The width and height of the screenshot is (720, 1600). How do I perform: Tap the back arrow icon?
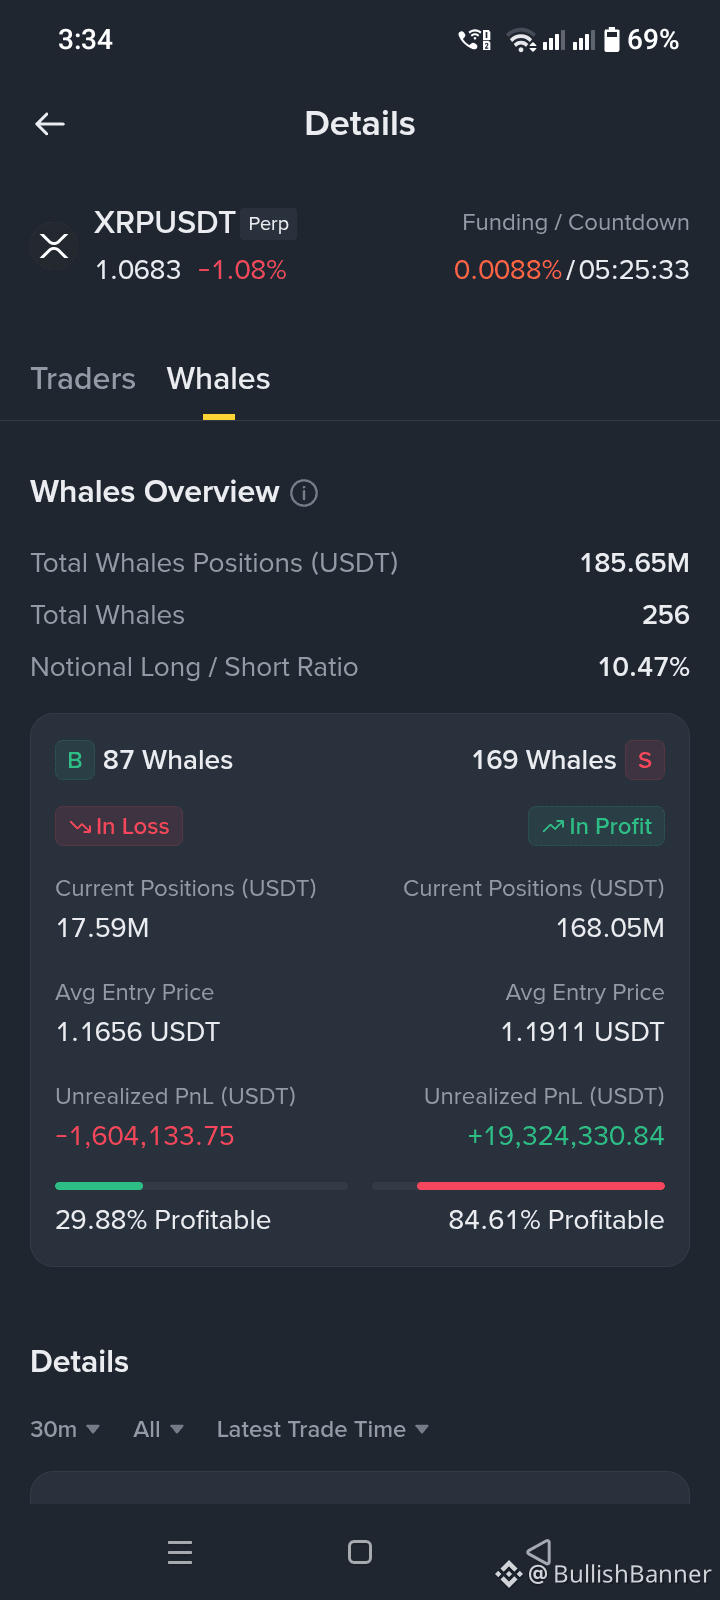pos(50,124)
